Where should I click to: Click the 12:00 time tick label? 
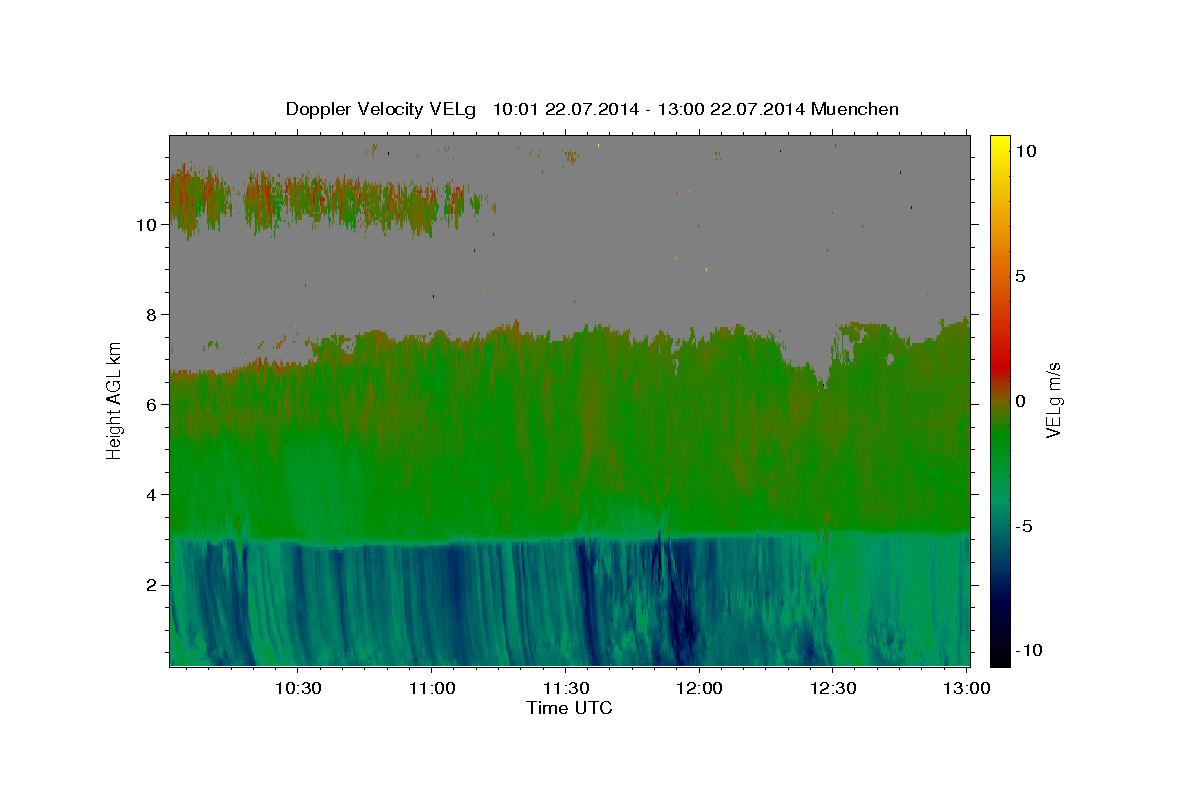(x=698, y=688)
